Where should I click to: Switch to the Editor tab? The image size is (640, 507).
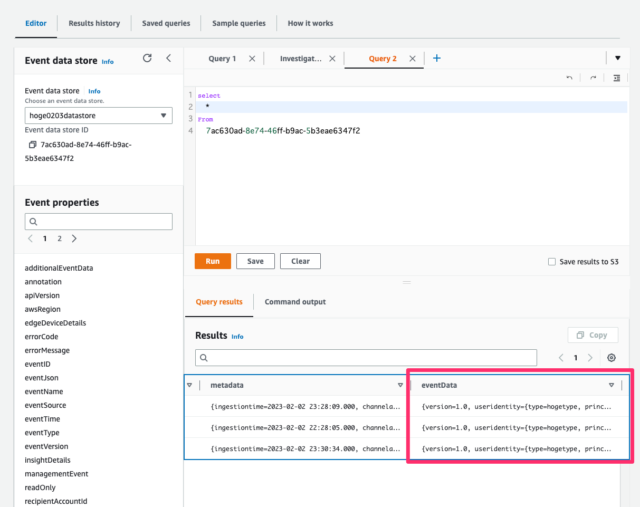(36, 23)
